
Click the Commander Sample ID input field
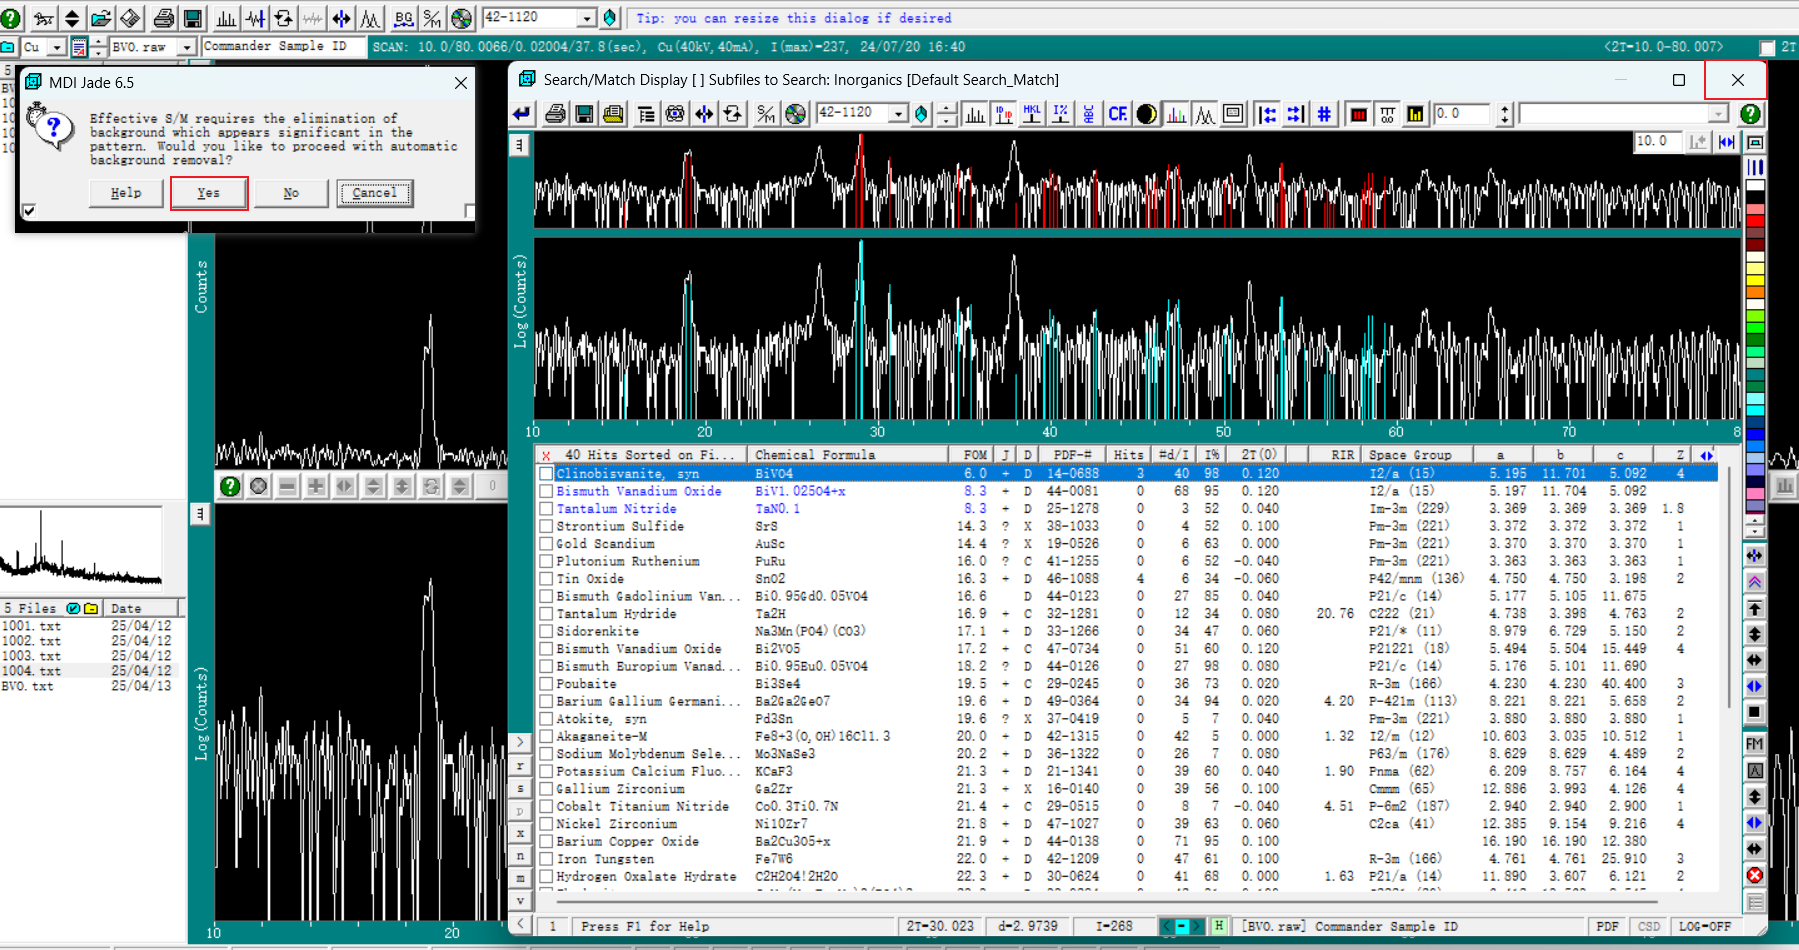[x=283, y=47]
